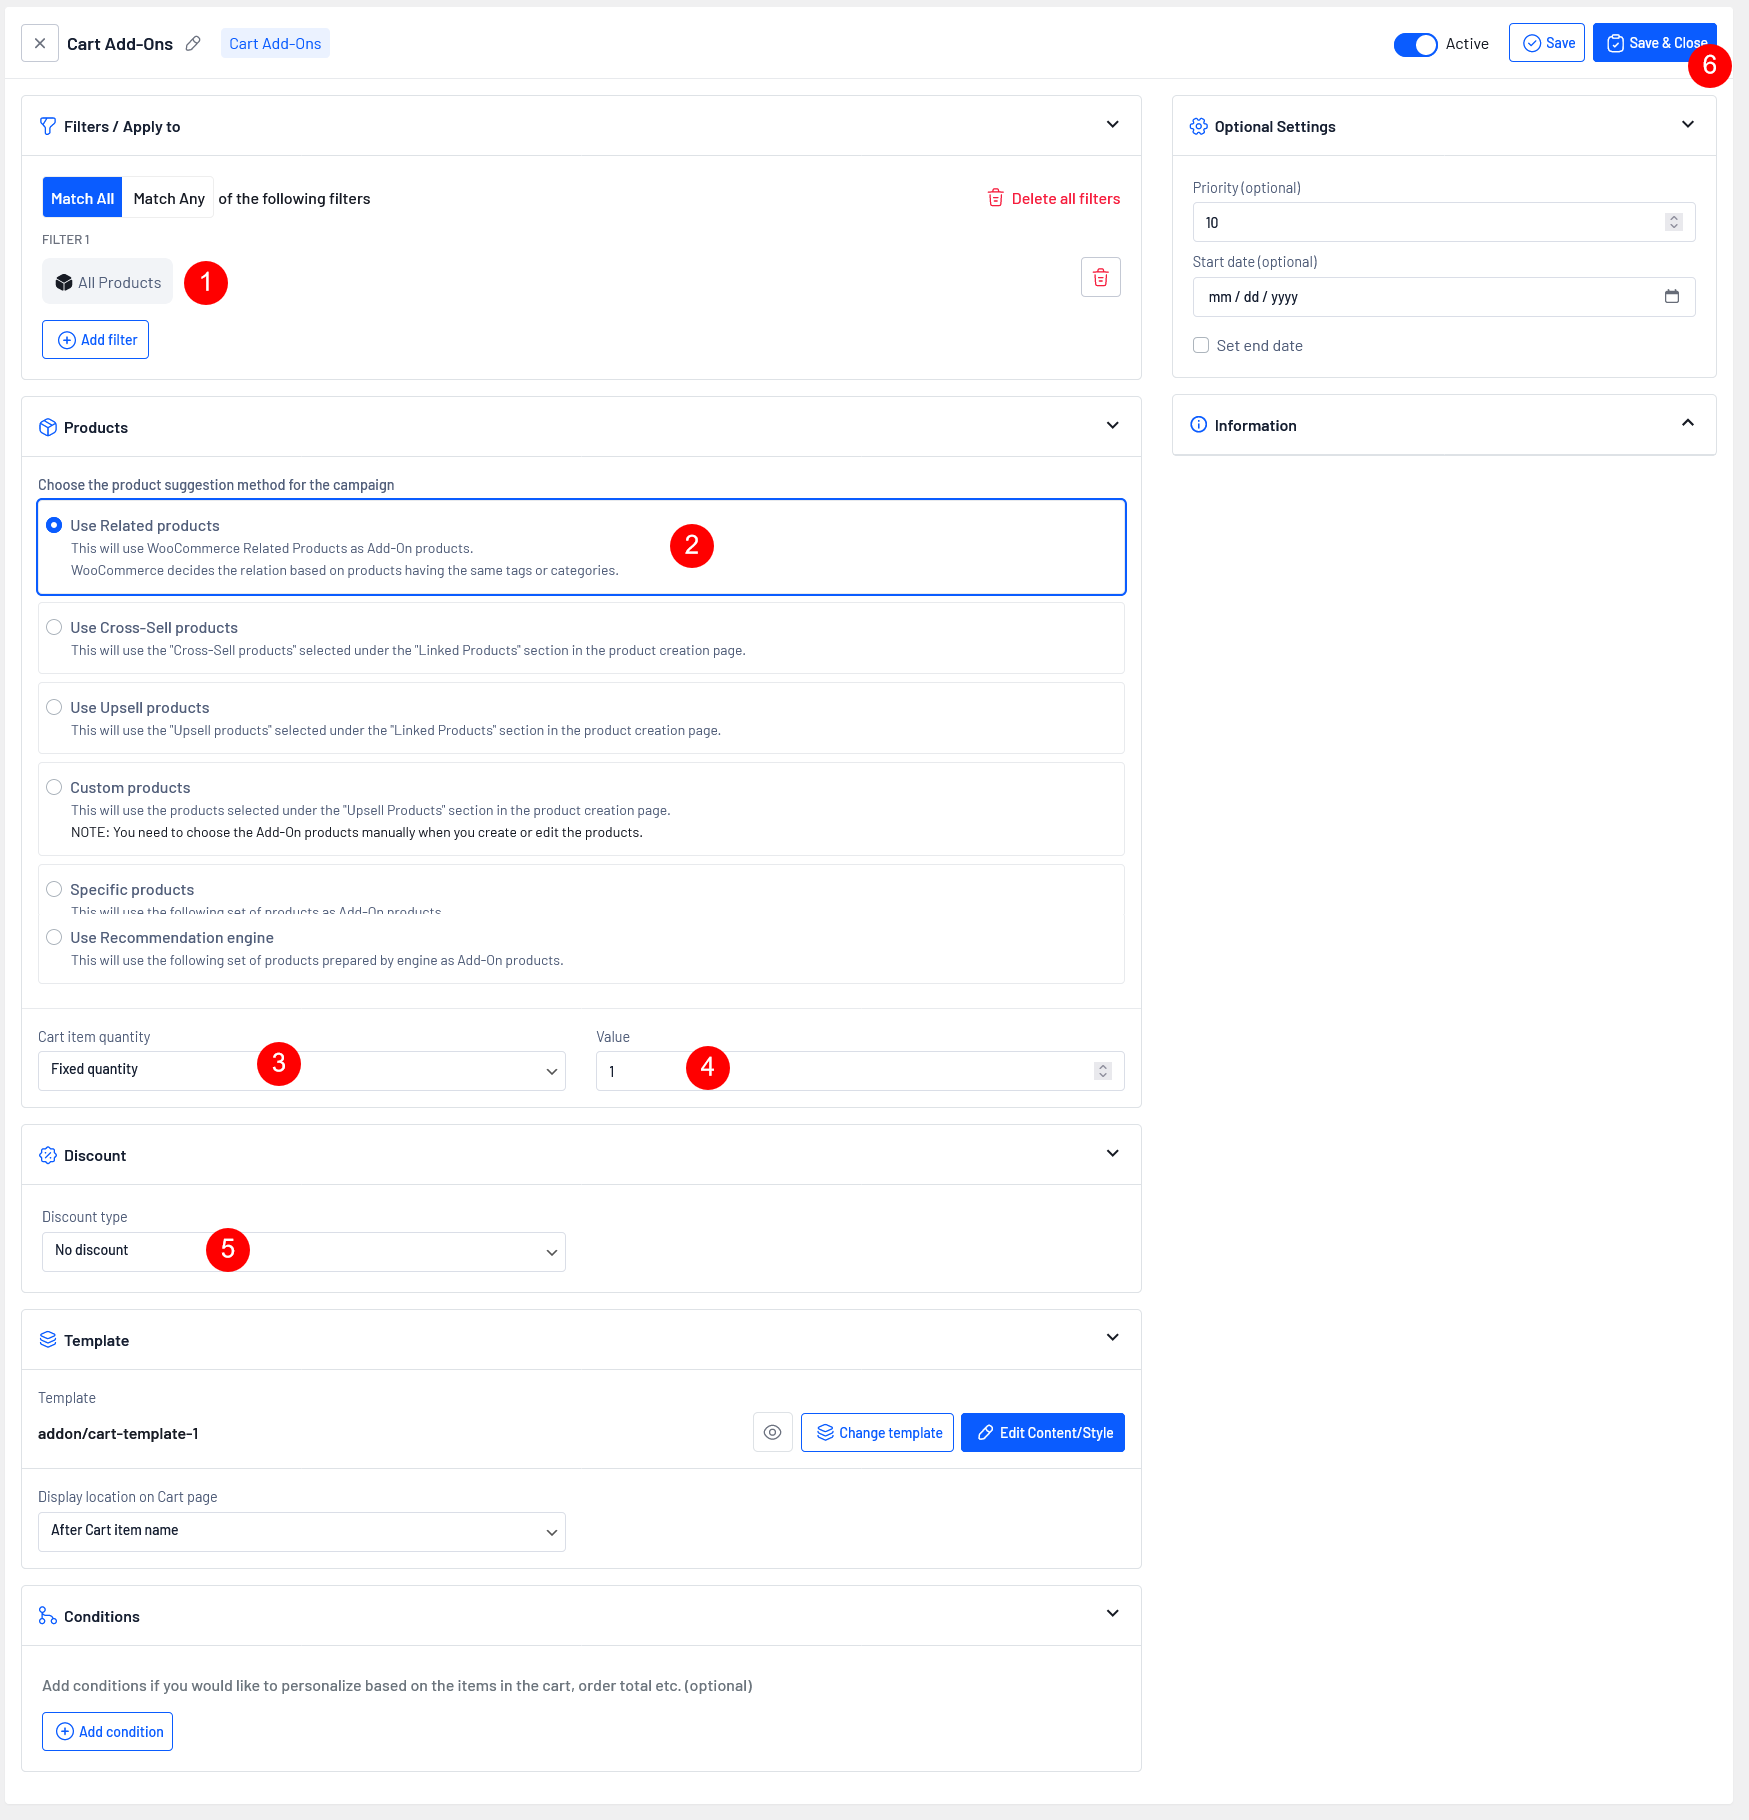Click the X icon to close editor
The width and height of the screenshot is (1749, 1820).
click(40, 44)
